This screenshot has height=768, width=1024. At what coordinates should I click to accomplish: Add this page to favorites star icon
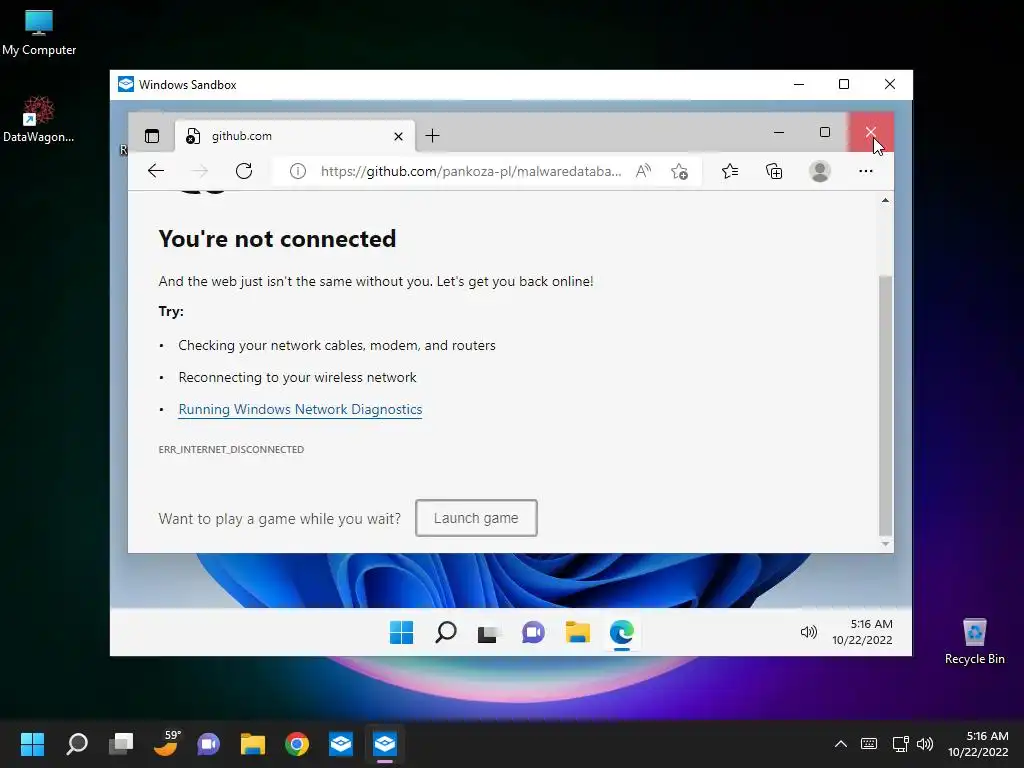click(679, 171)
